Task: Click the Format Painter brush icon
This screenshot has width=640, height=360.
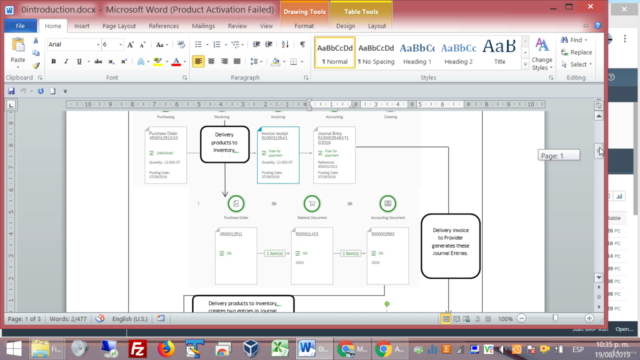Action: tap(36, 65)
